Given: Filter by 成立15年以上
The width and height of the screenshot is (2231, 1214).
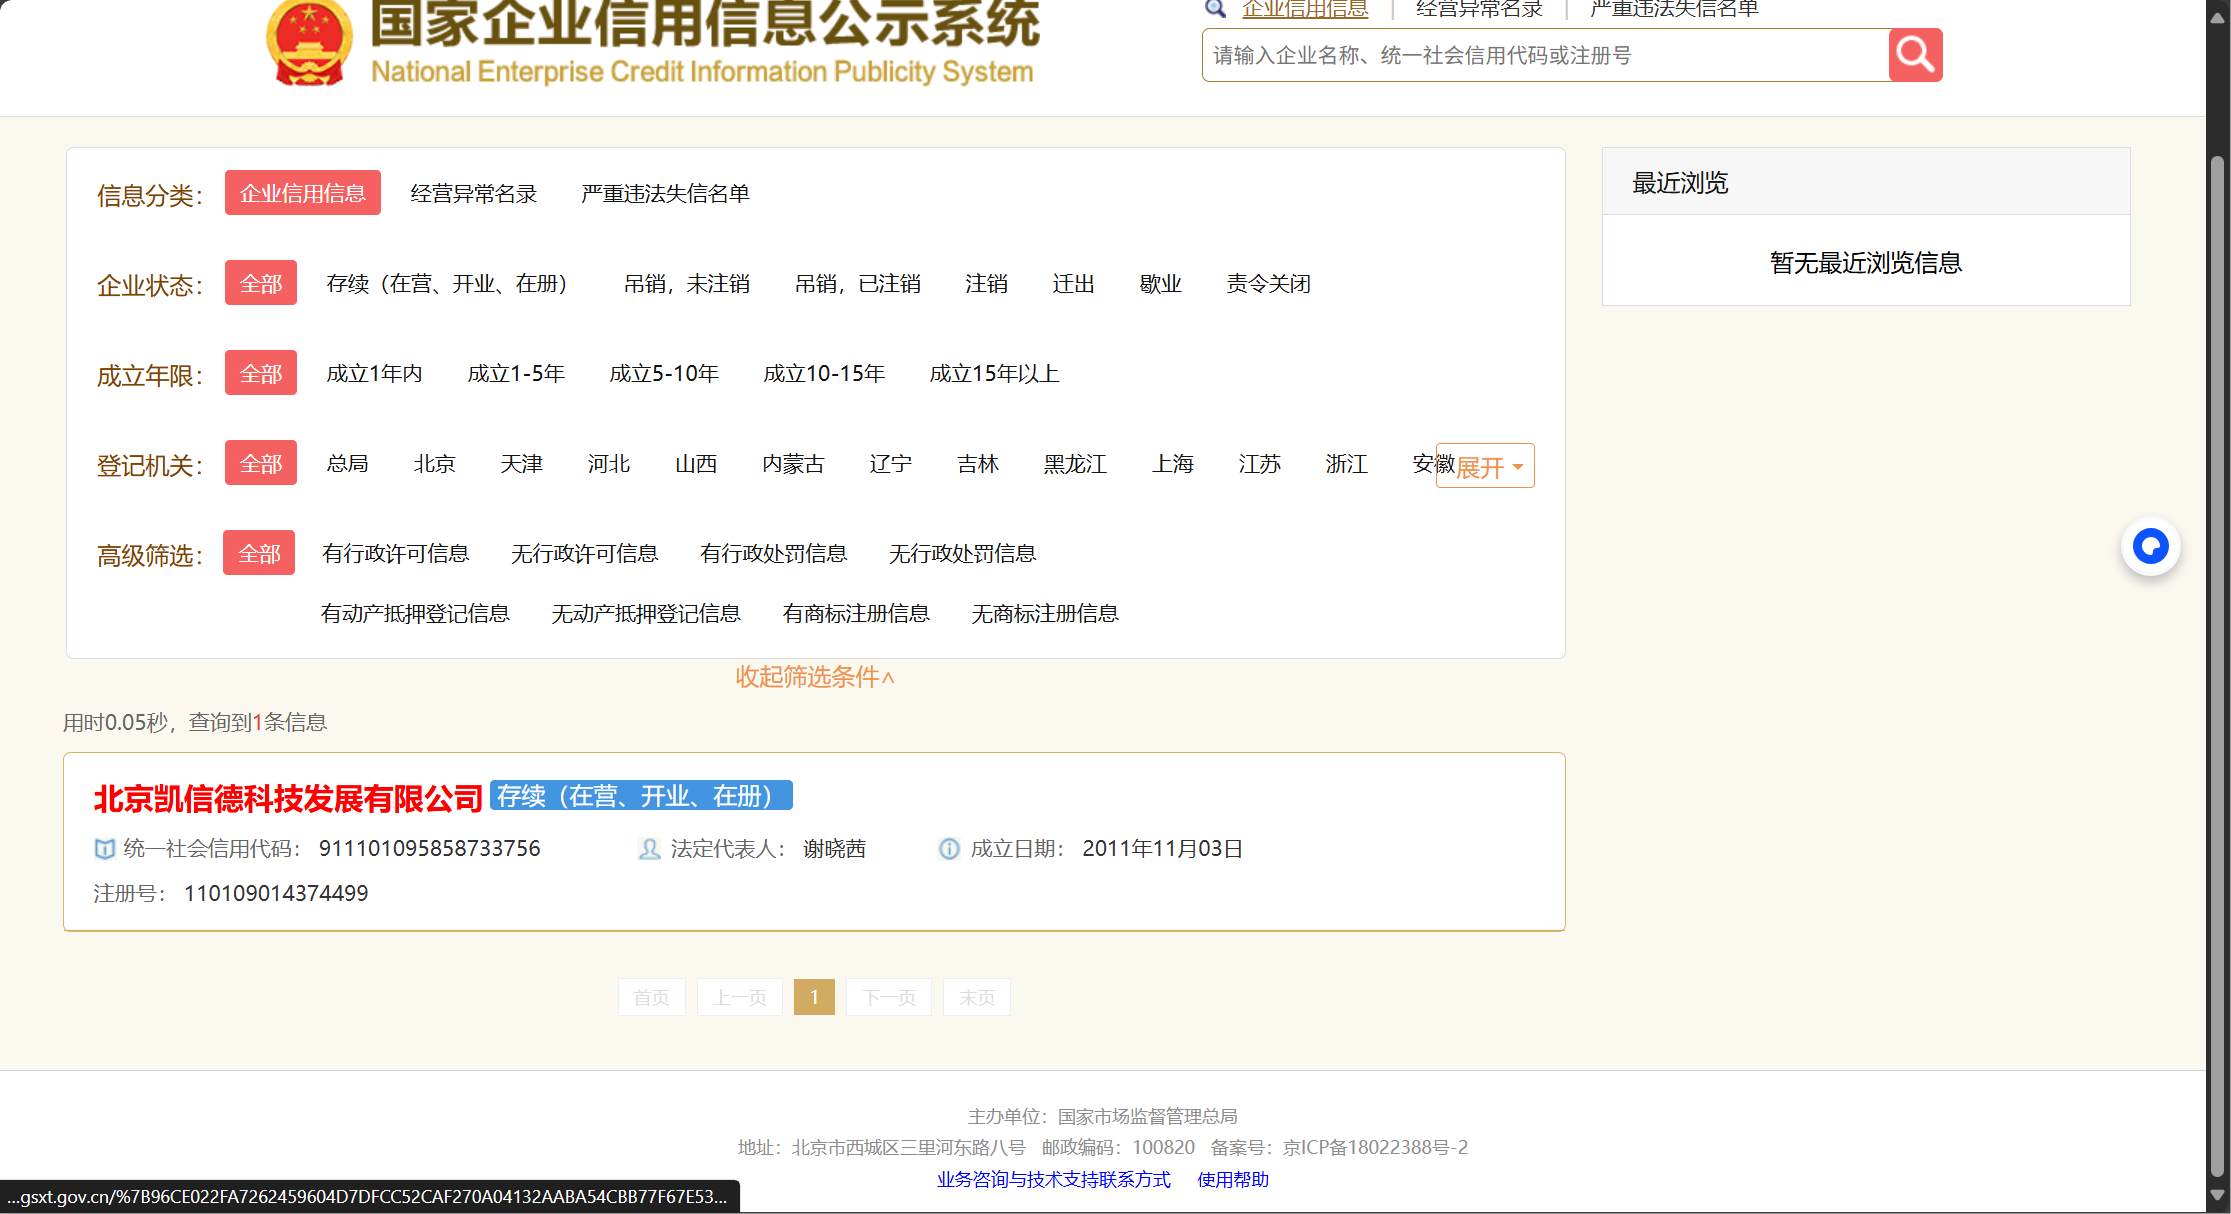Looking at the screenshot, I should pyautogui.click(x=994, y=374).
